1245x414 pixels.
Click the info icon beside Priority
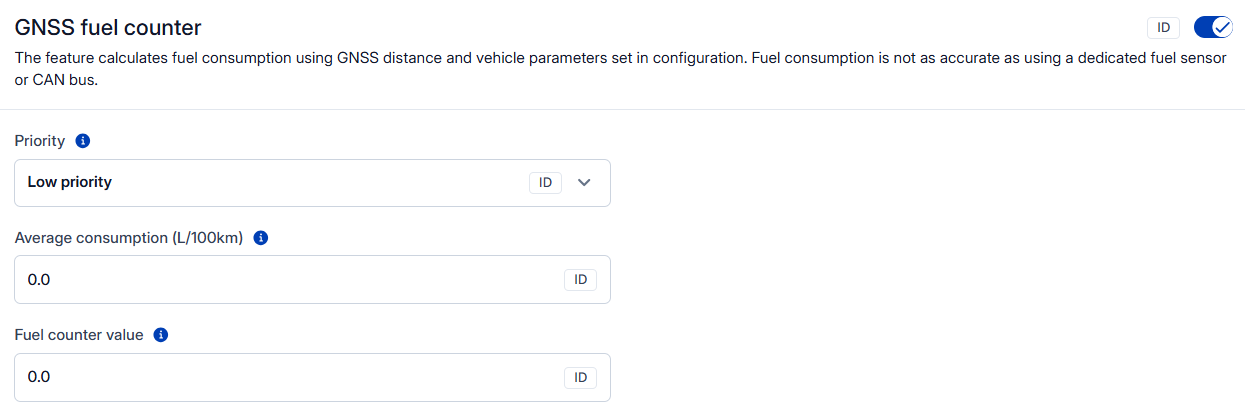pyautogui.click(x=83, y=141)
